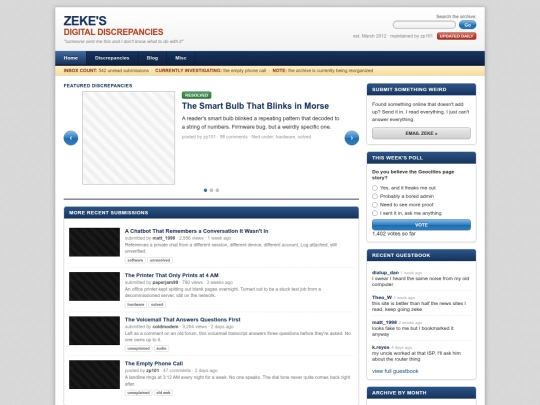Viewport: 540px width, 405px height.
Task: Open 'view full guestbook' link
Action: point(395,371)
